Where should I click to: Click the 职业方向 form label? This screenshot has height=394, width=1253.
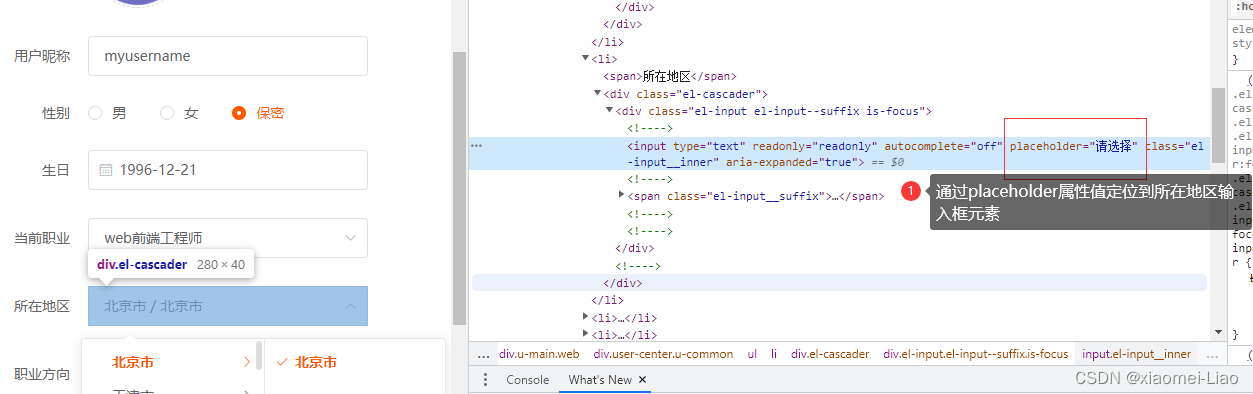(x=42, y=375)
